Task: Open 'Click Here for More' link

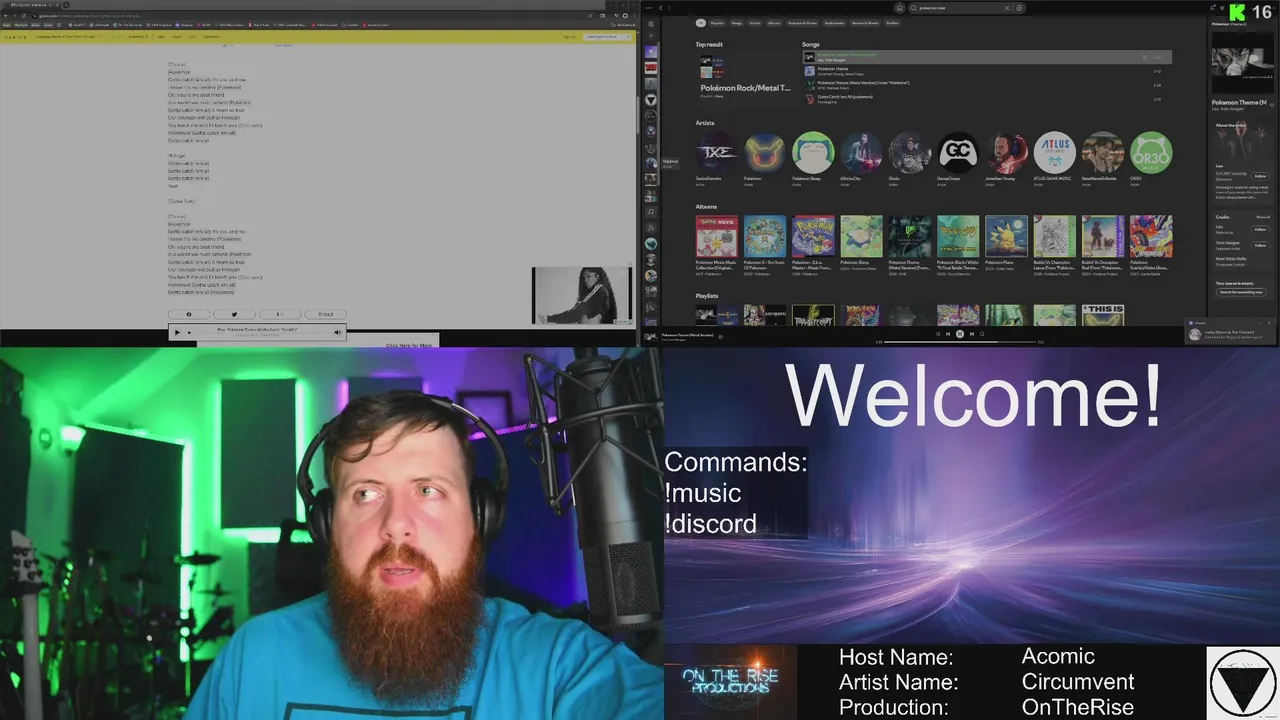Action: tap(409, 345)
